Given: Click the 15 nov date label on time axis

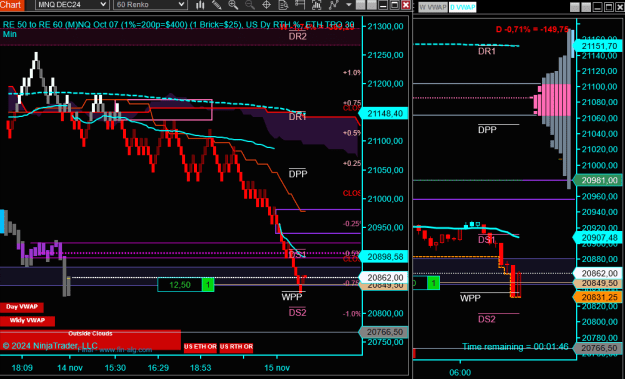Looking at the screenshot, I should click(277, 367).
